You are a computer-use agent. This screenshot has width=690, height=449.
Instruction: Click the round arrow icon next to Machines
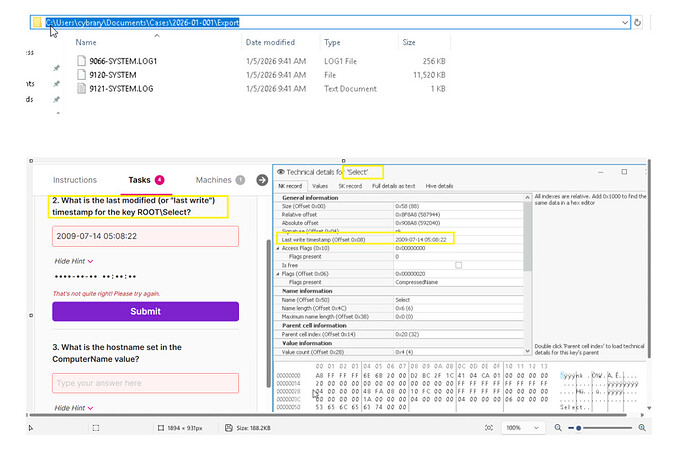[x=262, y=180]
